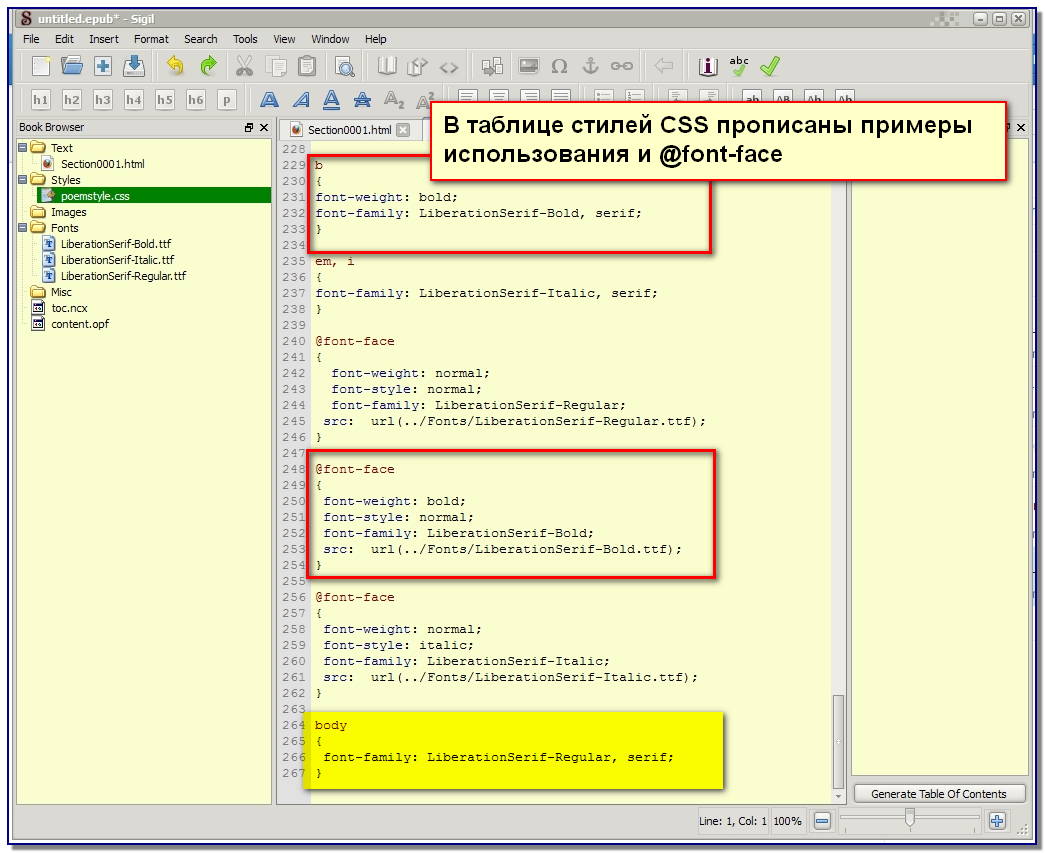Close the Section0001.html tab
The image size is (1045, 853).
[x=403, y=130]
